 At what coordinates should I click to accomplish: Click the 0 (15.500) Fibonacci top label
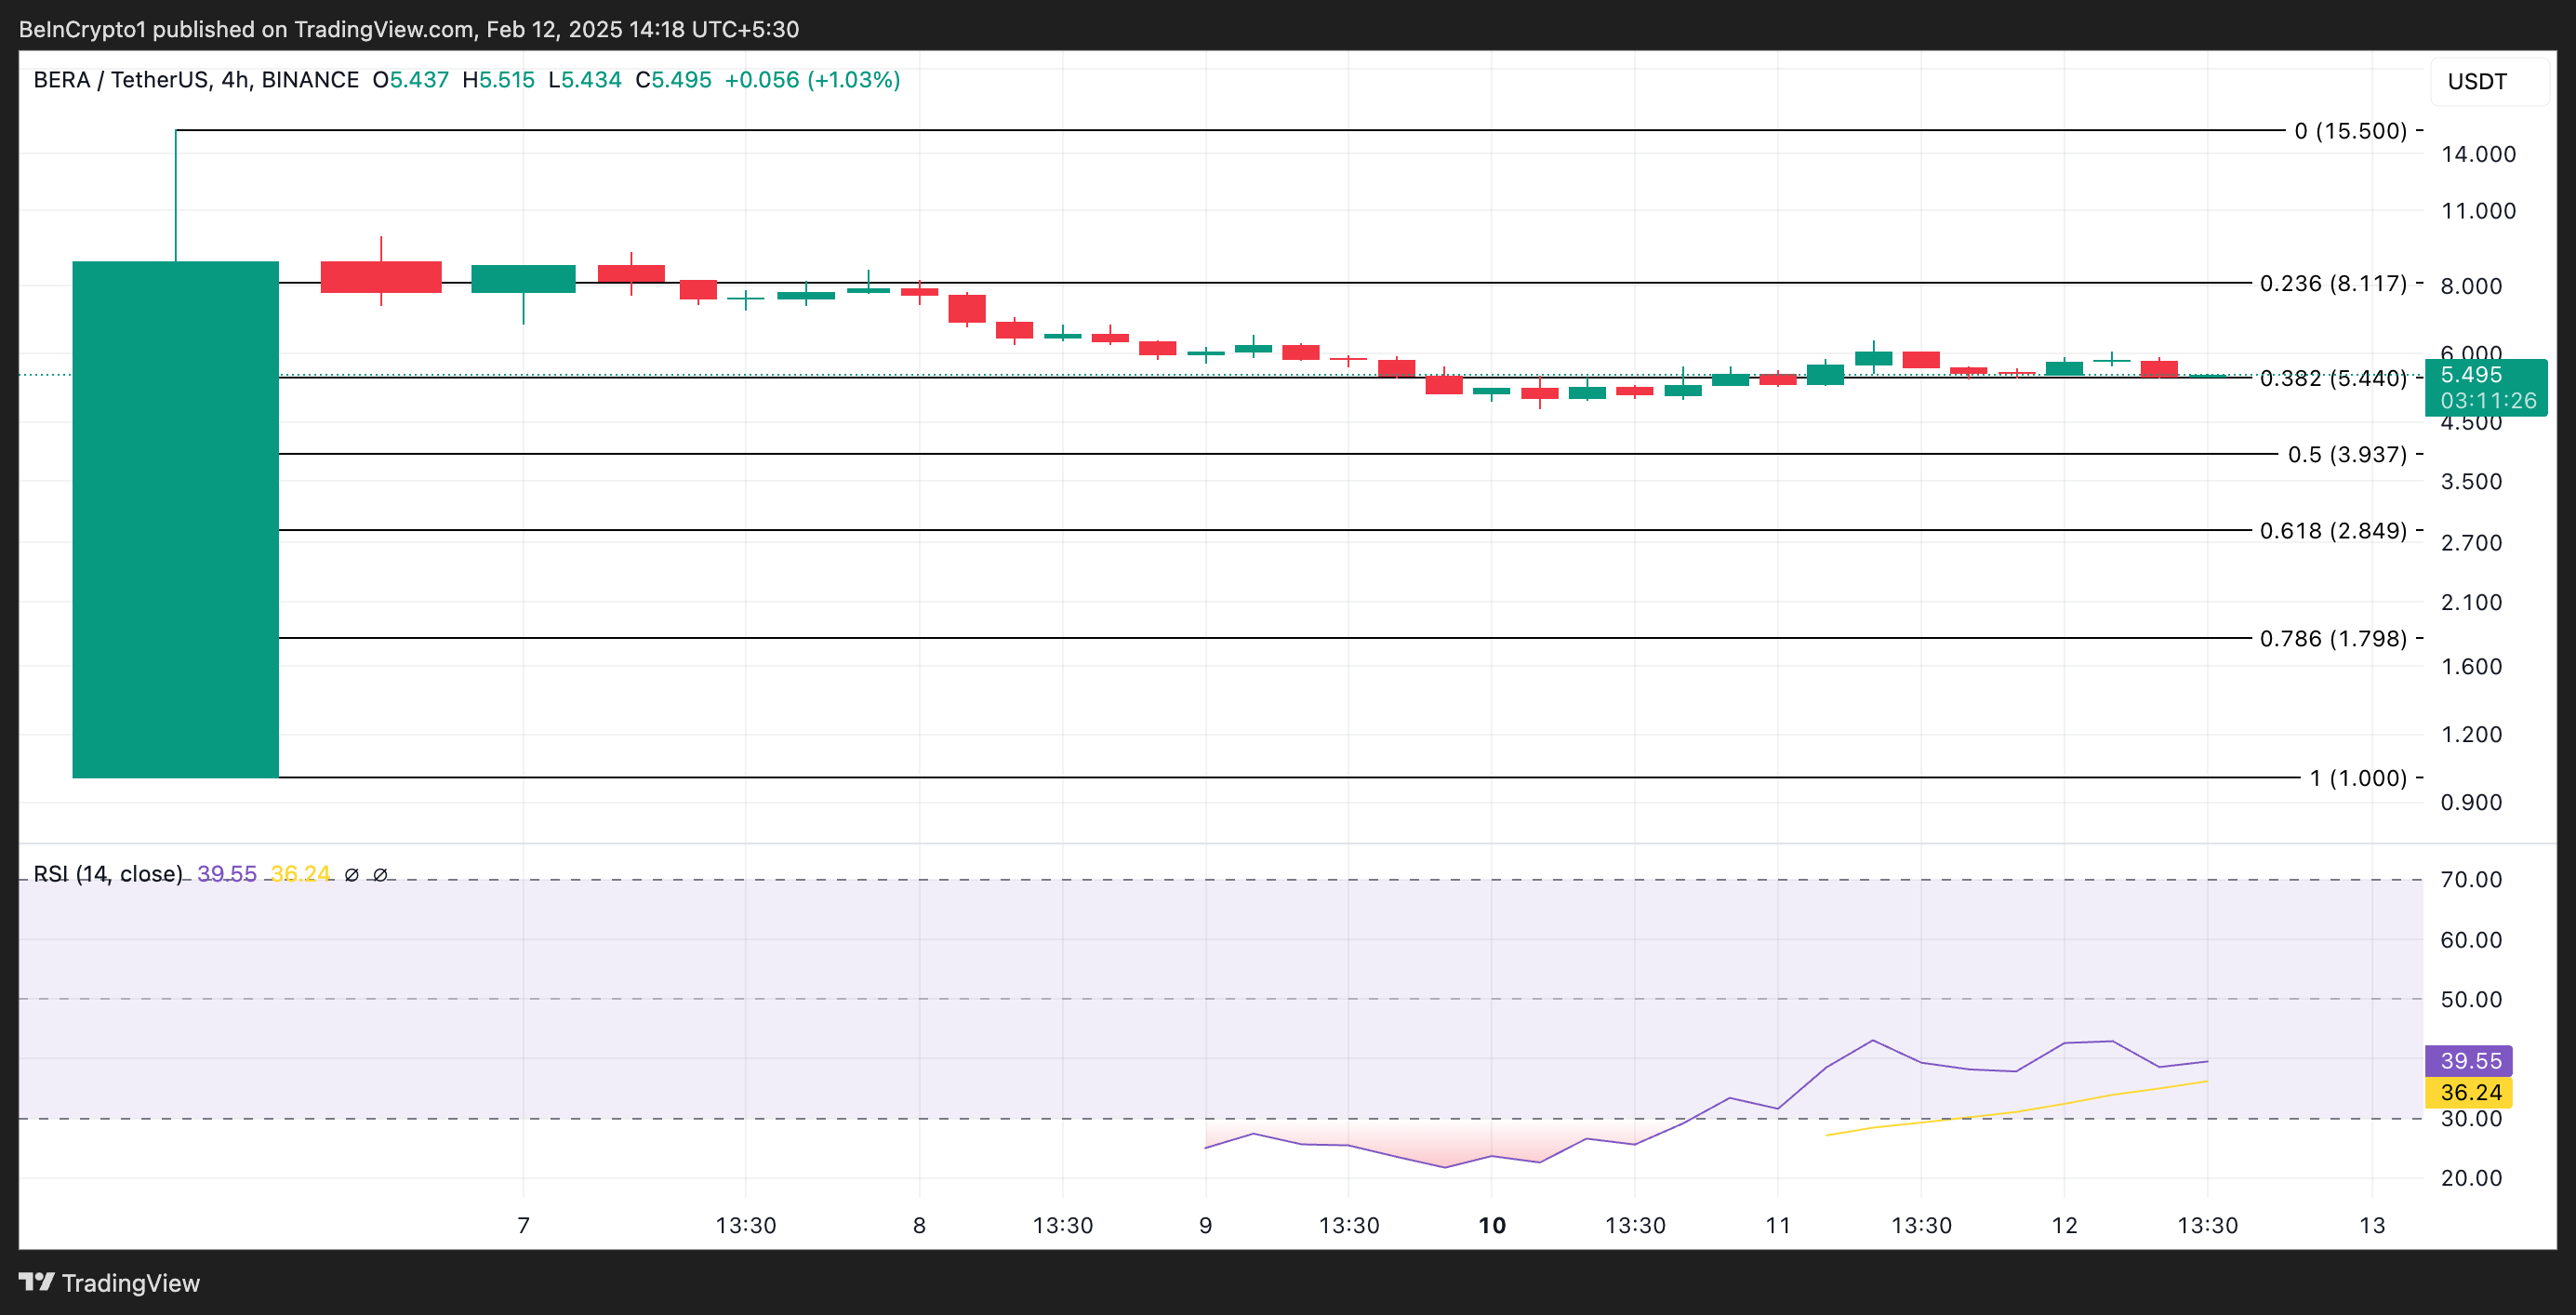point(2350,131)
